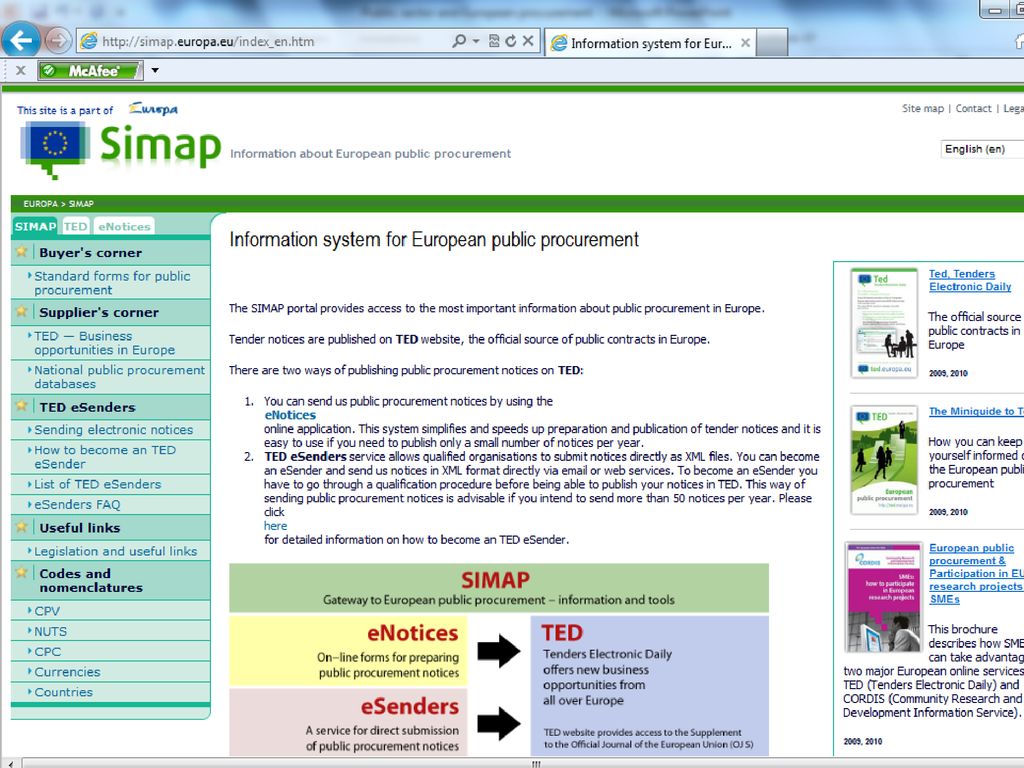Open TED — Business opportunities in Europe
The width and height of the screenshot is (1024, 768).
click(104, 343)
